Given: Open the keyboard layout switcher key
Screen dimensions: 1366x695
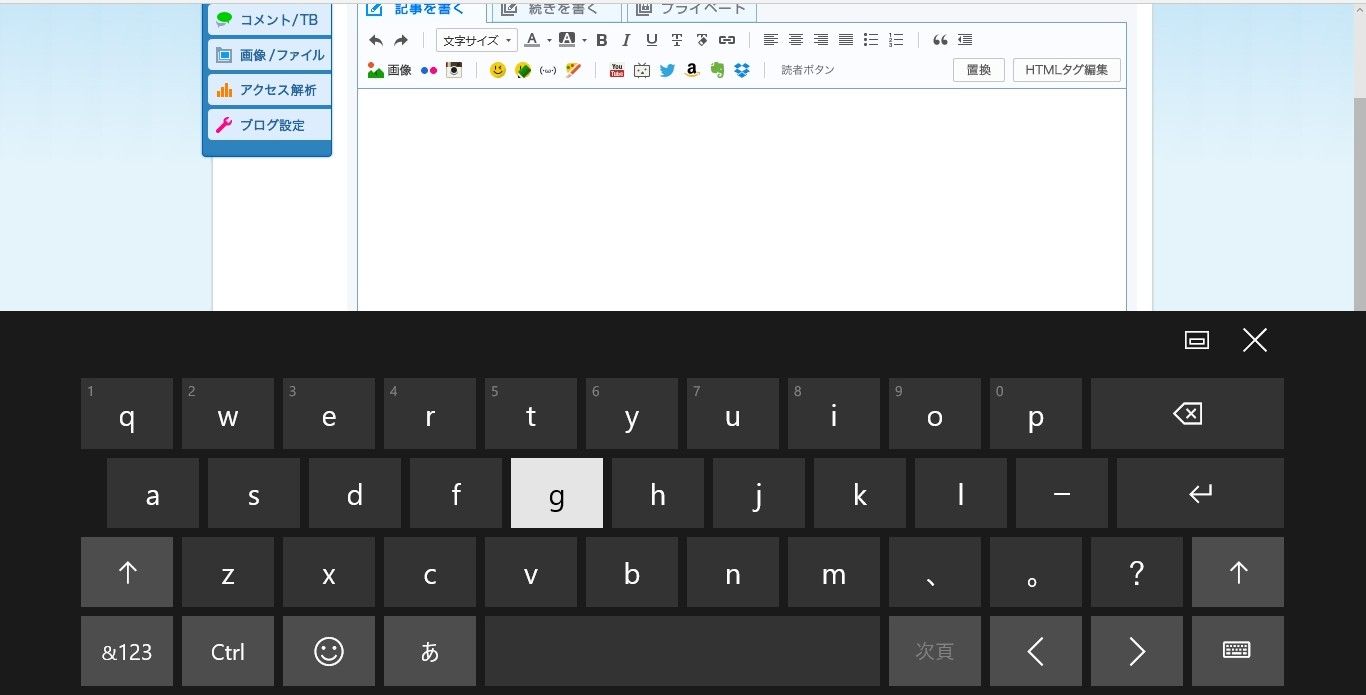Looking at the screenshot, I should 1238,651.
